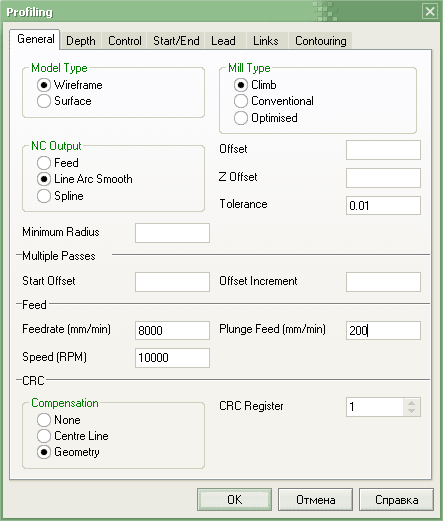Viewport: 443px width, 521px height.
Task: Focus the Start Offset field
Action: 172,282
